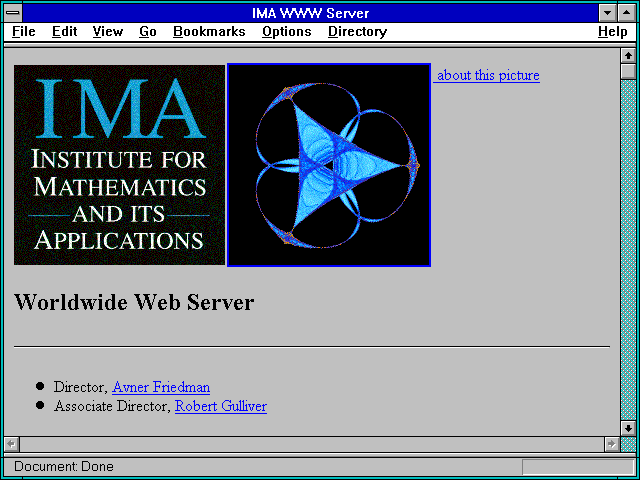
Task: Click the 'Worldwide Web Server' heading
Action: [134, 302]
